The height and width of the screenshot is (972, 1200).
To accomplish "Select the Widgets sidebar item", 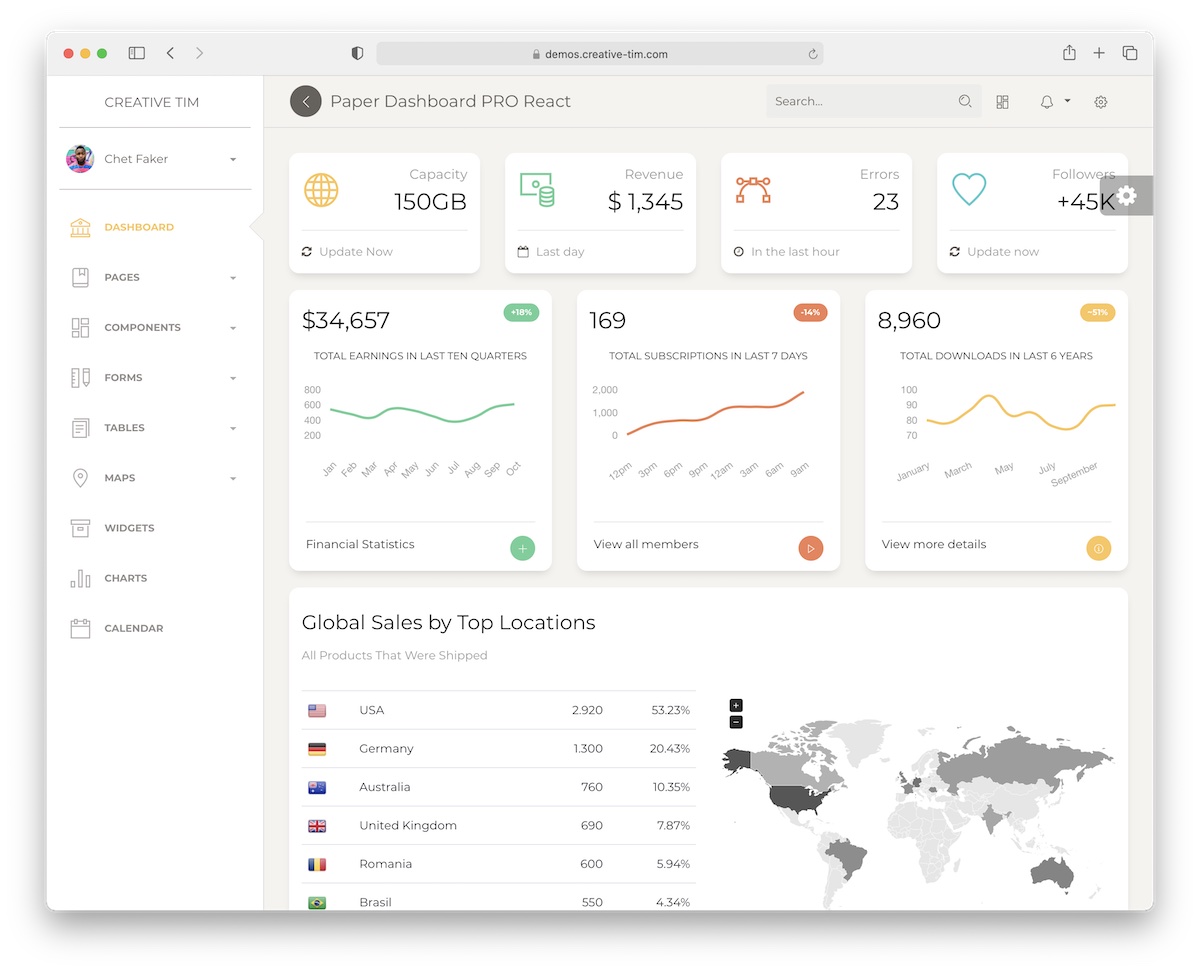I will [130, 528].
